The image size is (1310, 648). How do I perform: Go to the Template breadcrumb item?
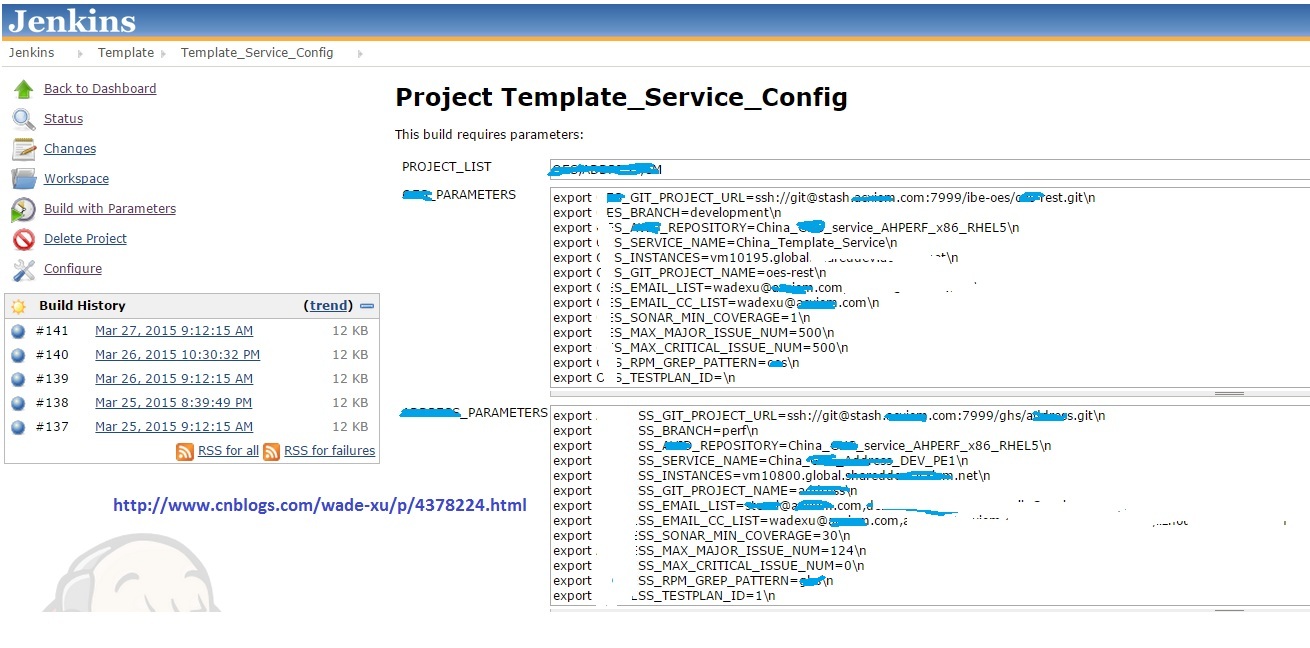tap(126, 53)
